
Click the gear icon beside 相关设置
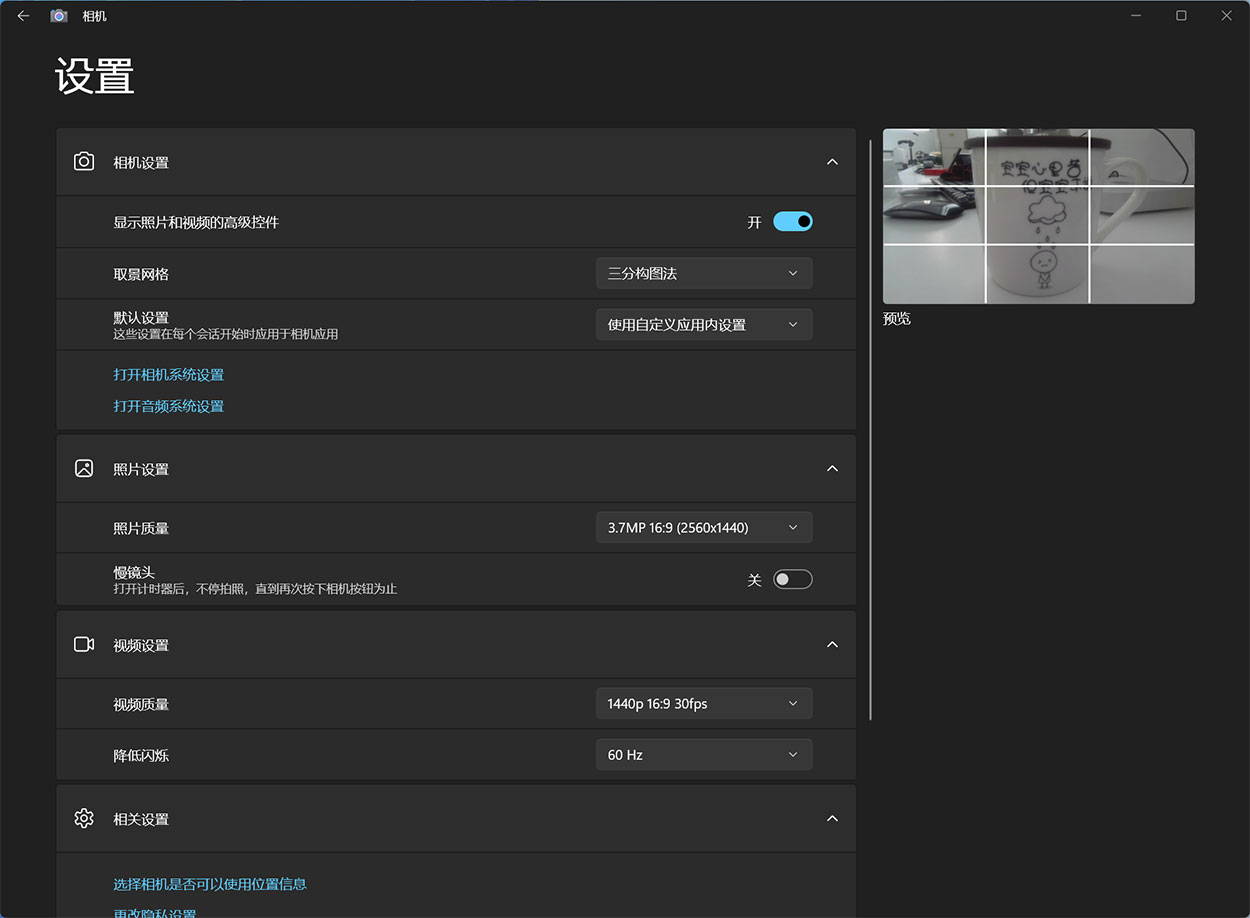coord(84,819)
